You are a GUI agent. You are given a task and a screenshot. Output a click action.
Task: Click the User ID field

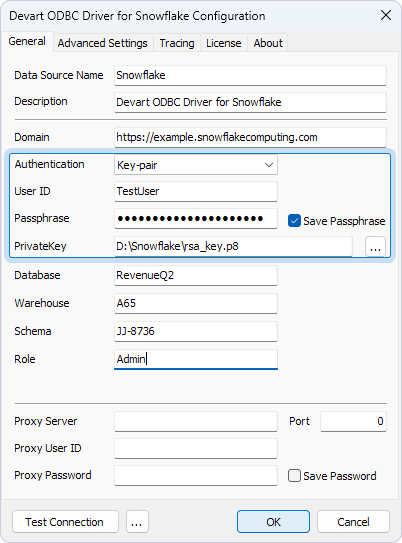[196, 191]
